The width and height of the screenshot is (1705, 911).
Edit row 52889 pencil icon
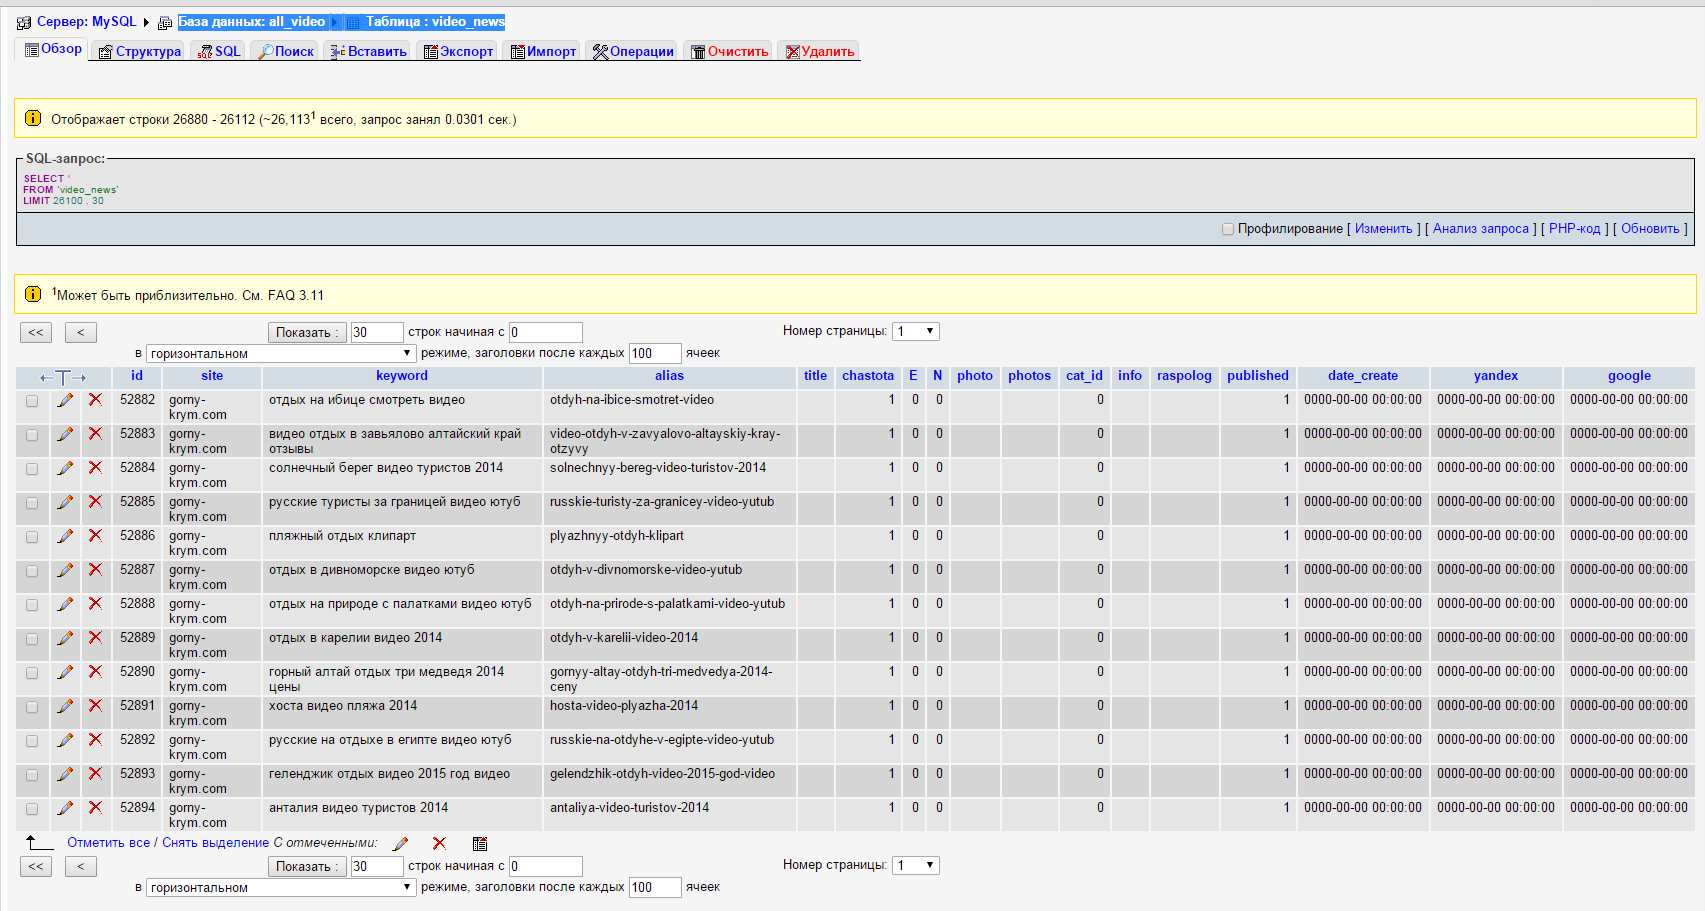click(x=65, y=638)
